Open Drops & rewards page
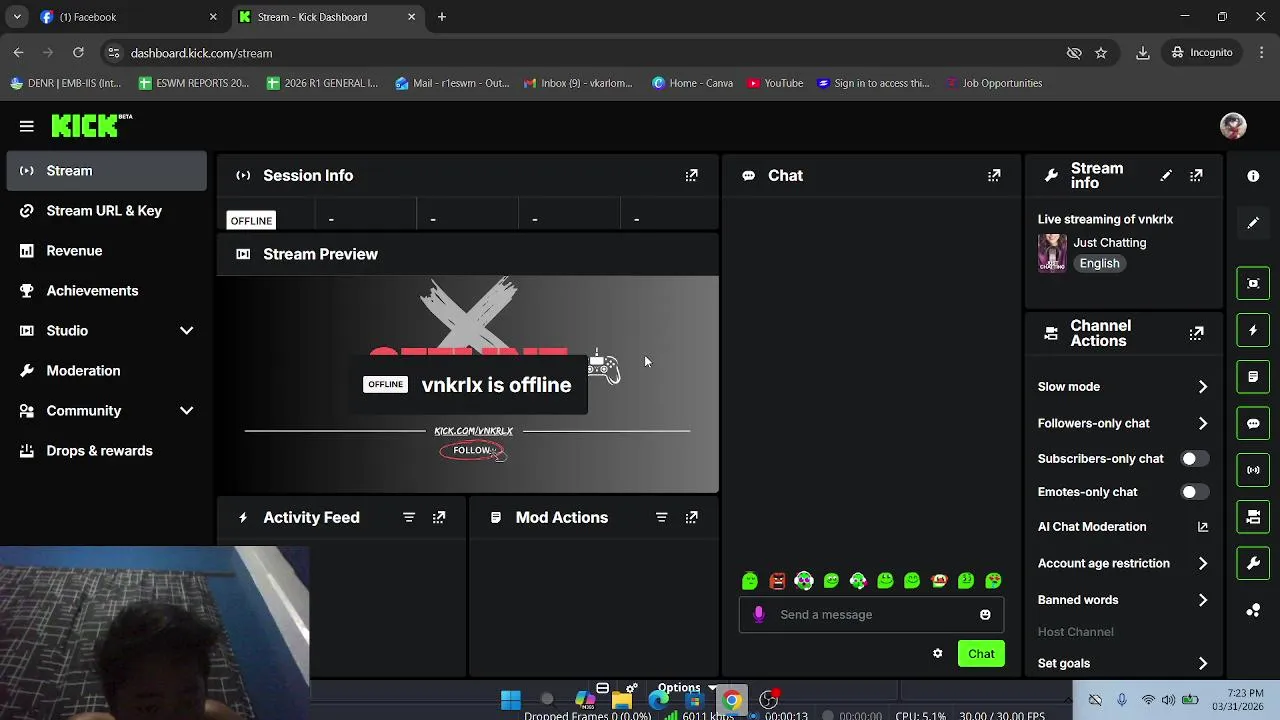 (107, 451)
